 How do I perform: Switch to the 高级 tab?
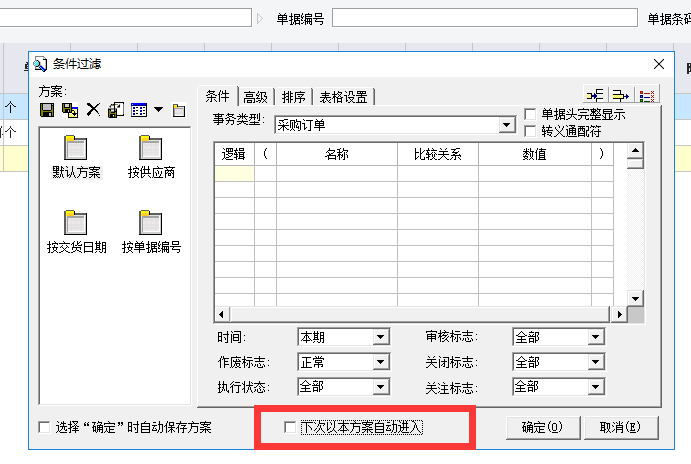click(x=255, y=97)
